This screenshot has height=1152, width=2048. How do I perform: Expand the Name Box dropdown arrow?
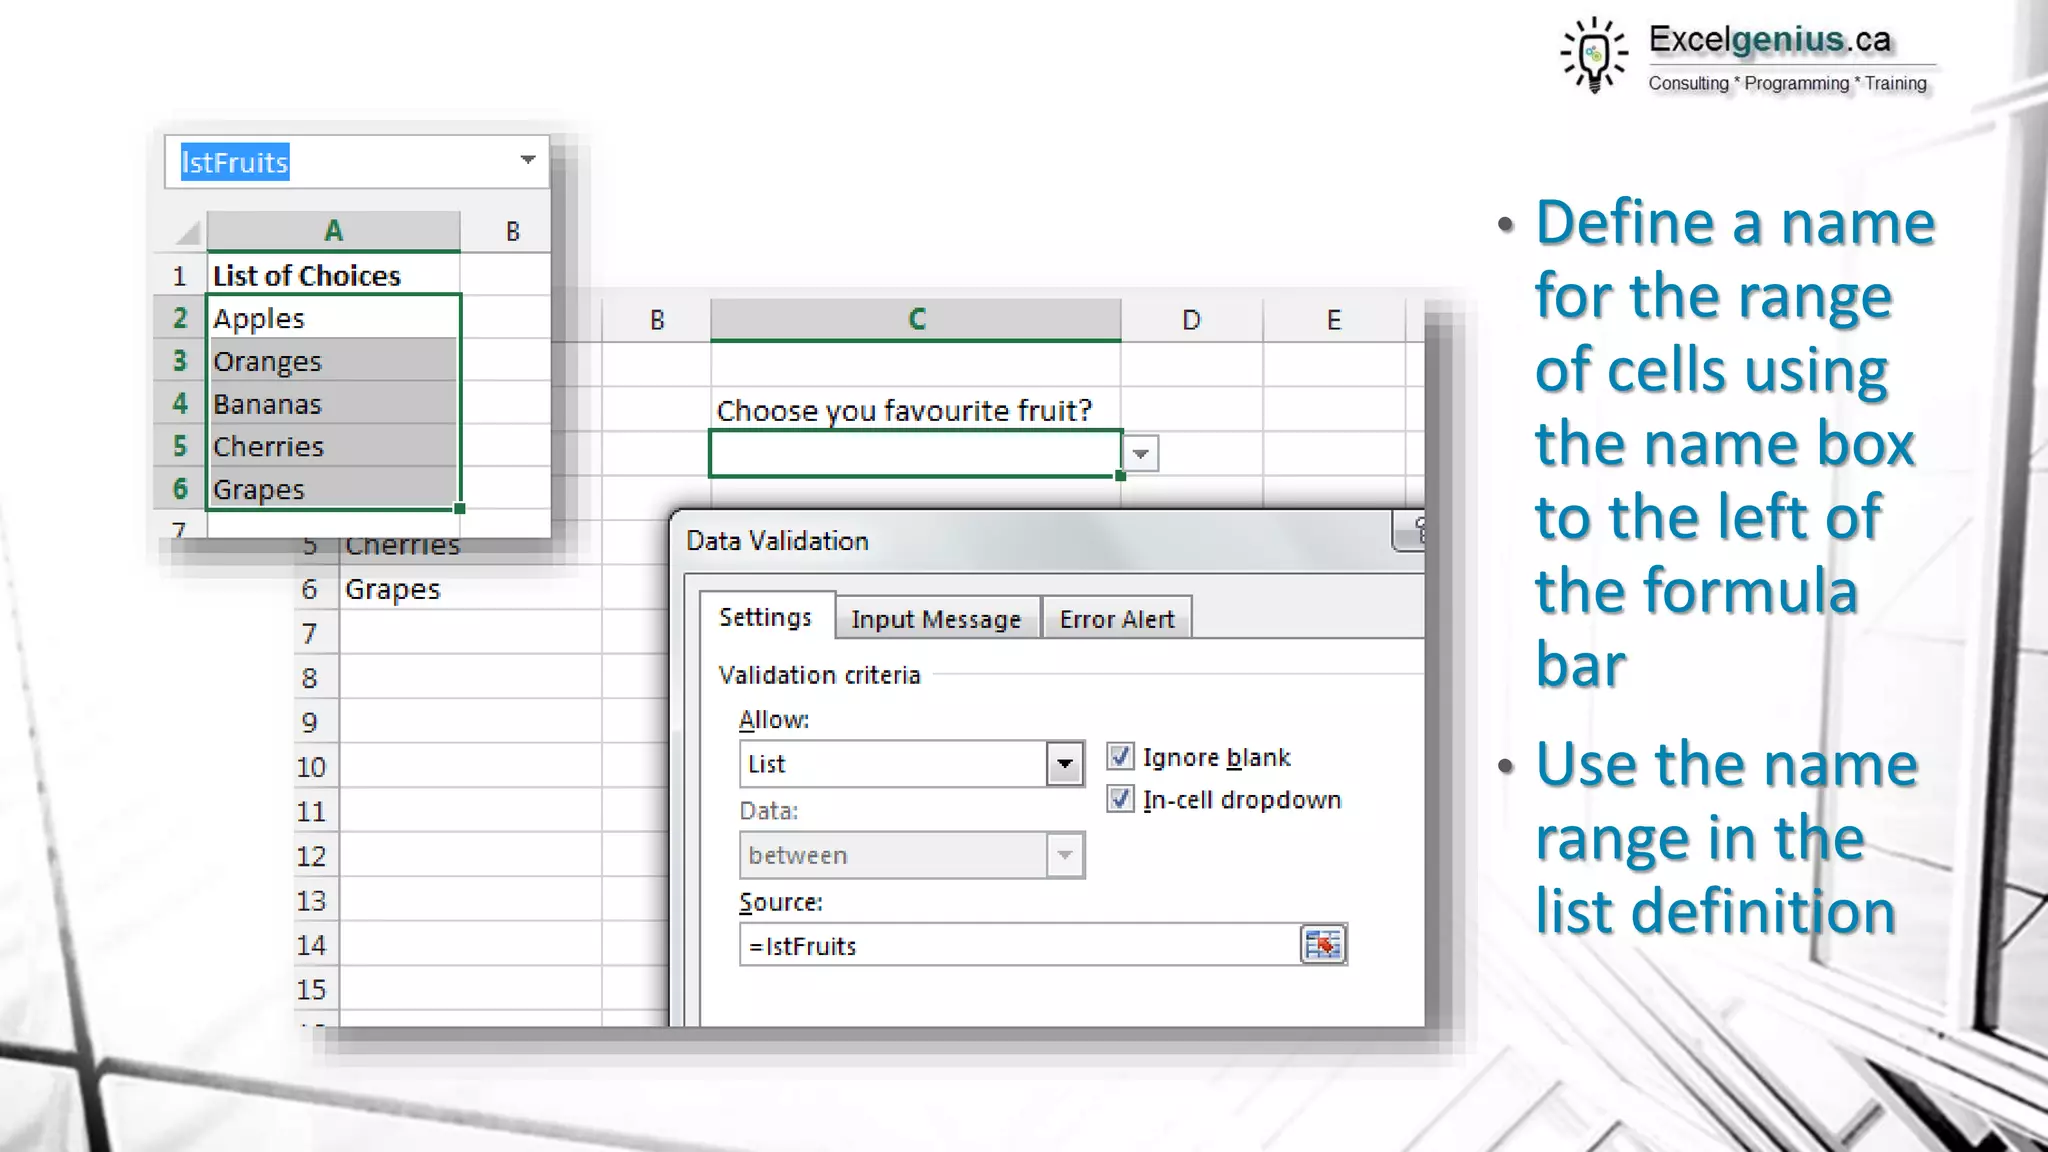tap(528, 160)
